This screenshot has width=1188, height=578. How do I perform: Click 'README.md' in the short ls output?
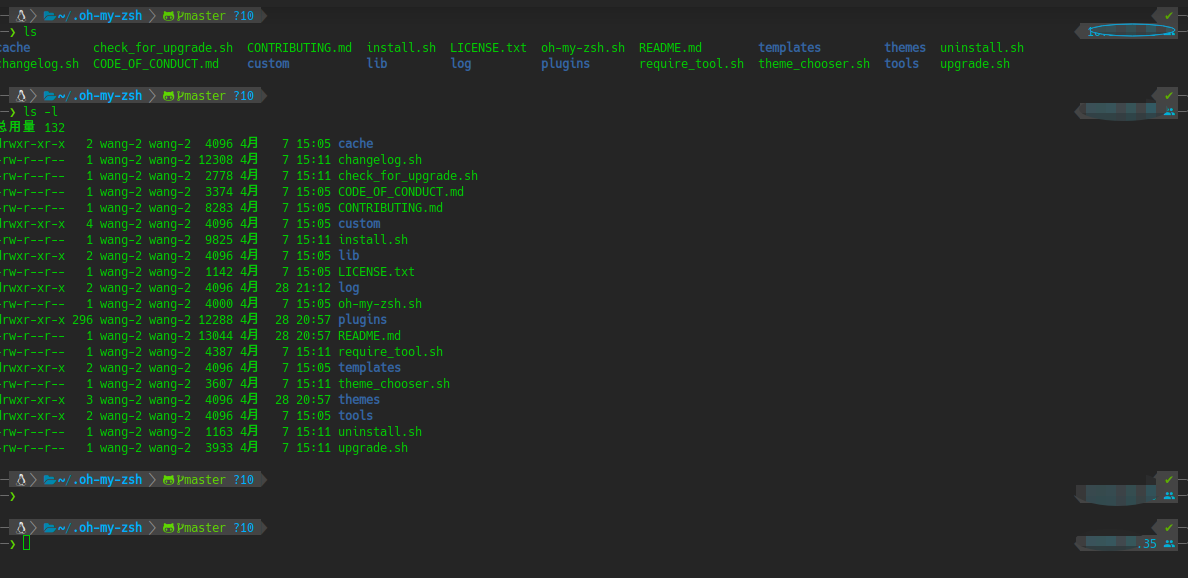tap(670, 48)
